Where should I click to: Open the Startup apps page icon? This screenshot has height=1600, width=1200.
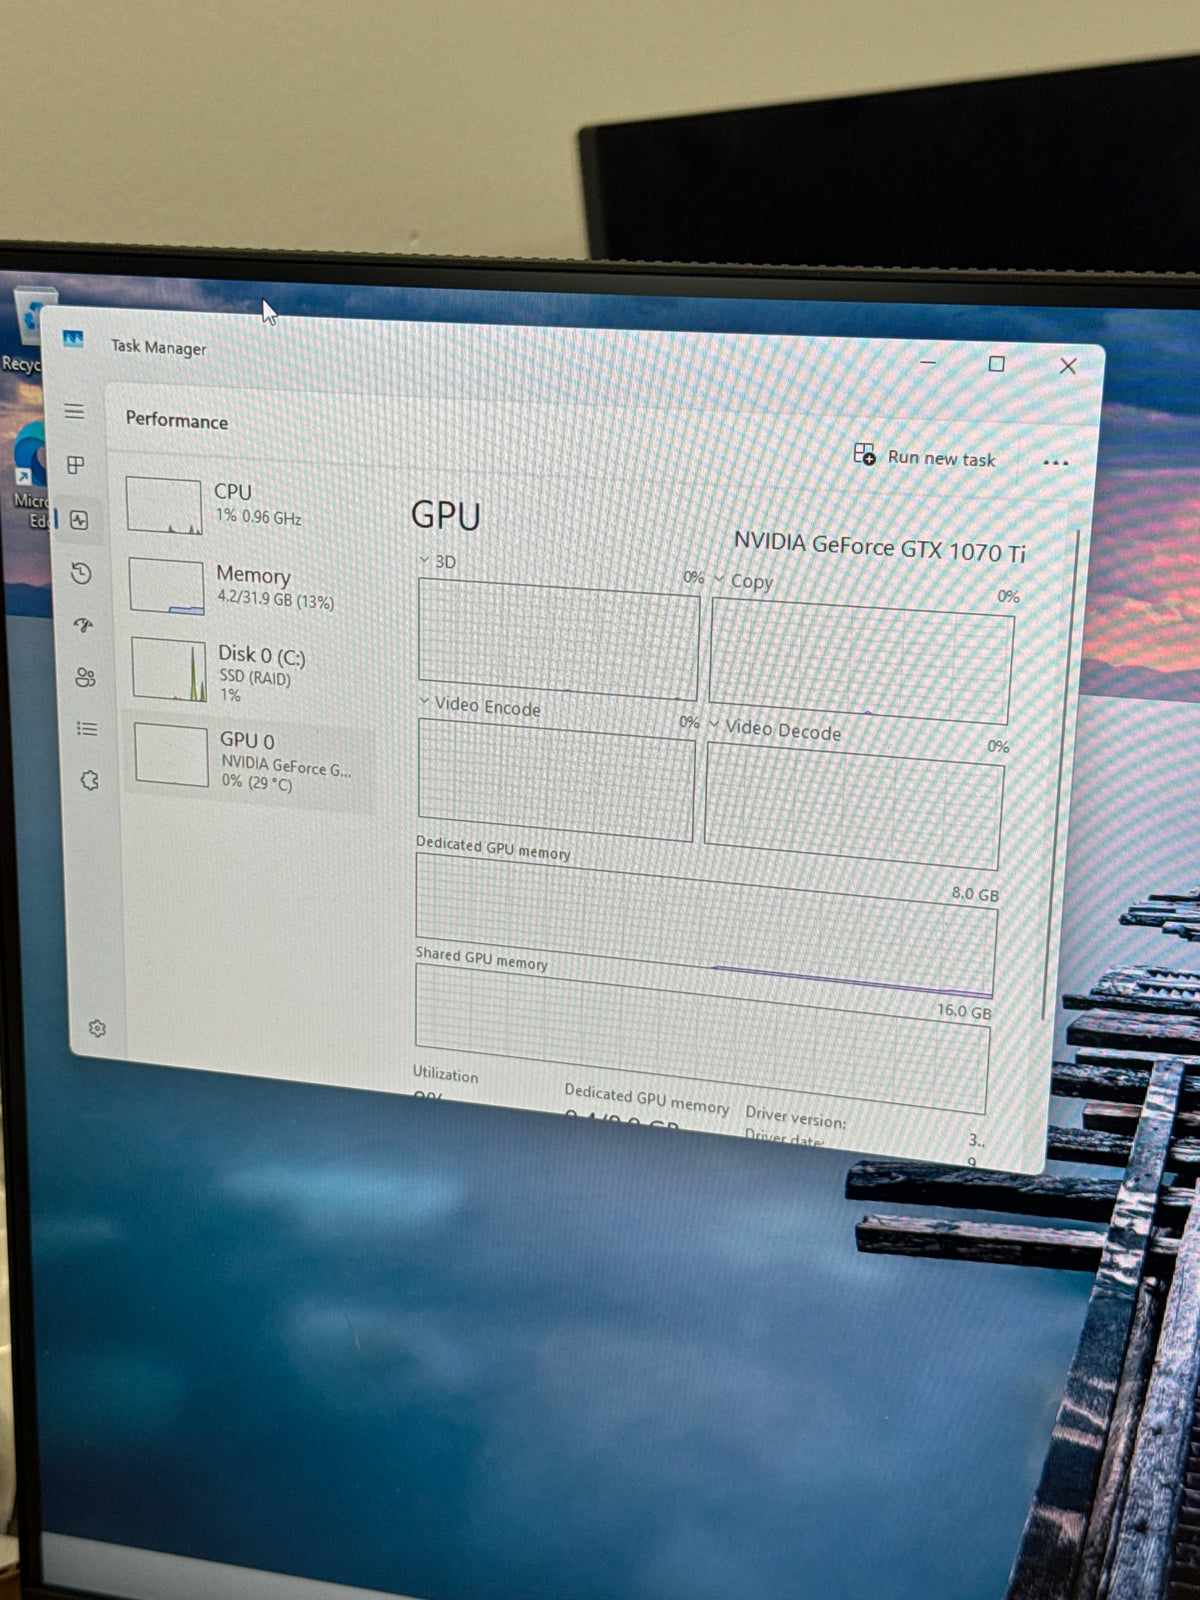coord(84,625)
